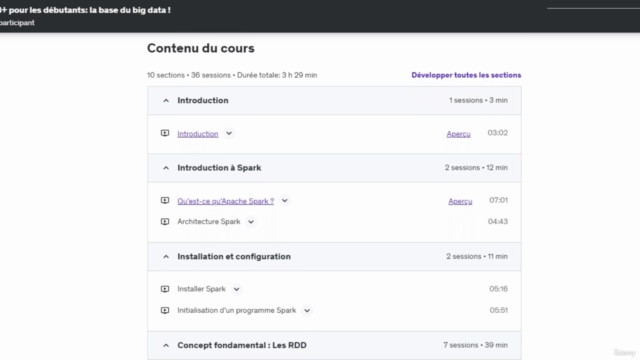The width and height of the screenshot is (640, 360).
Task: Click the 05:16 lesson duration
Action: pyautogui.click(x=498, y=289)
